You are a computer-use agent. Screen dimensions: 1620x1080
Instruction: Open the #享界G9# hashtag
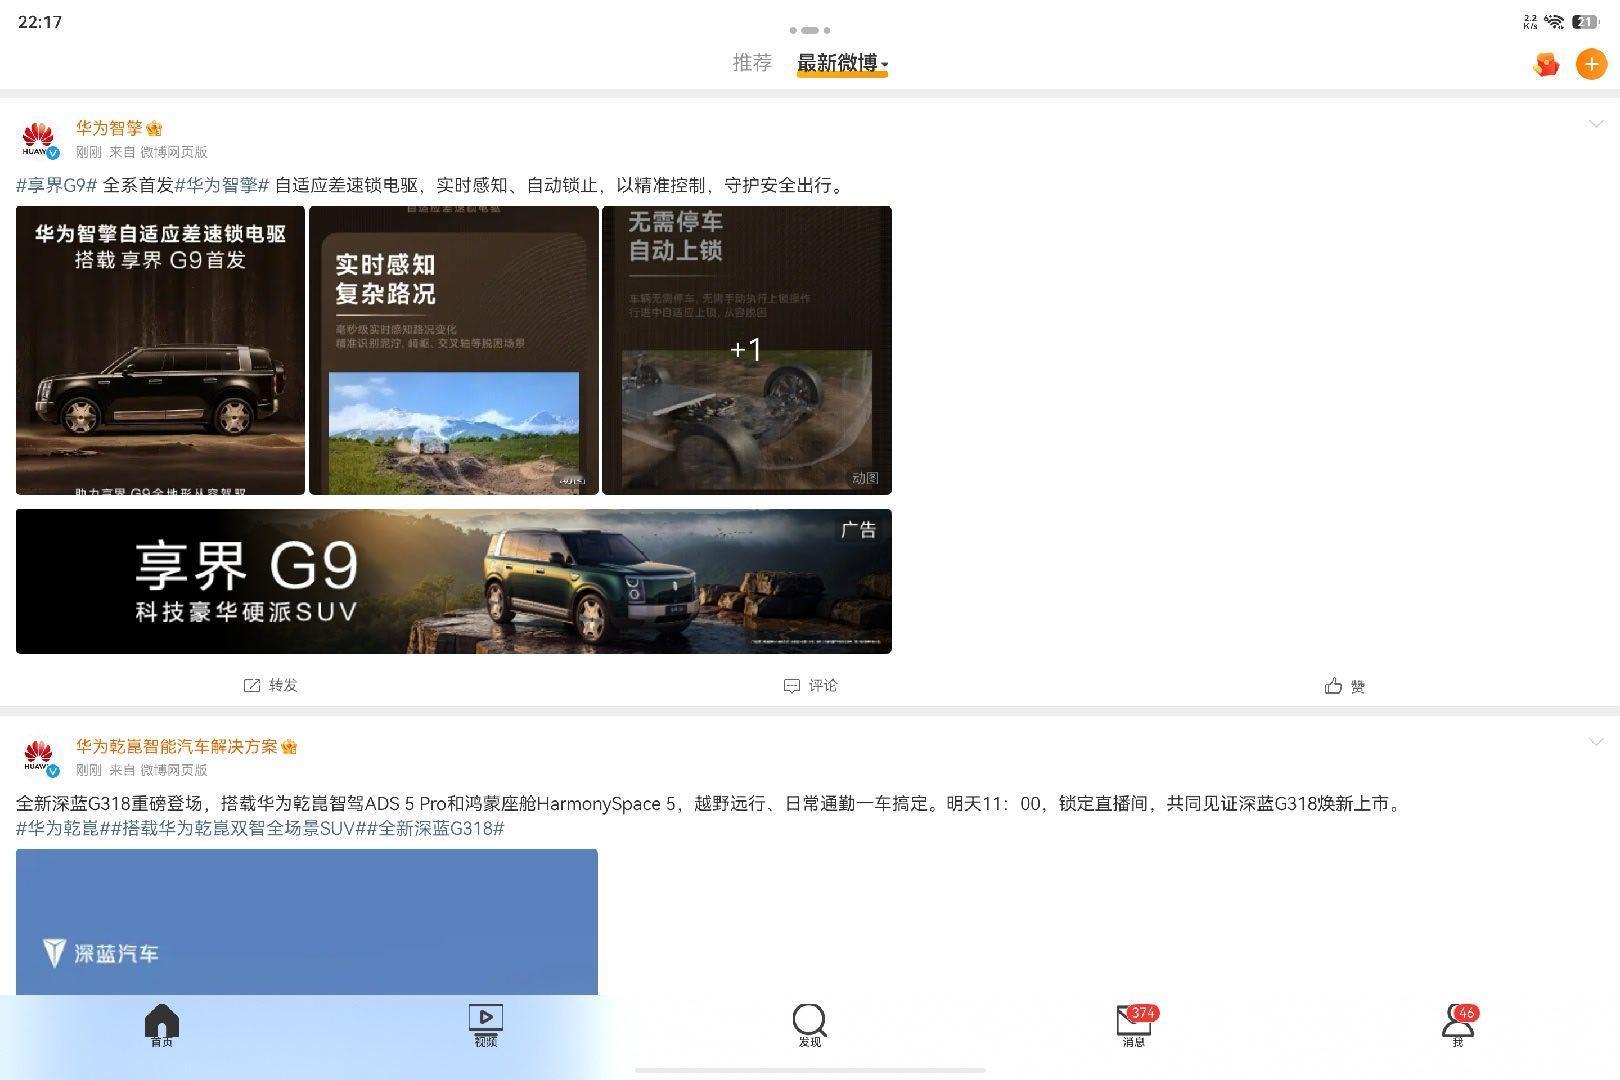point(56,185)
